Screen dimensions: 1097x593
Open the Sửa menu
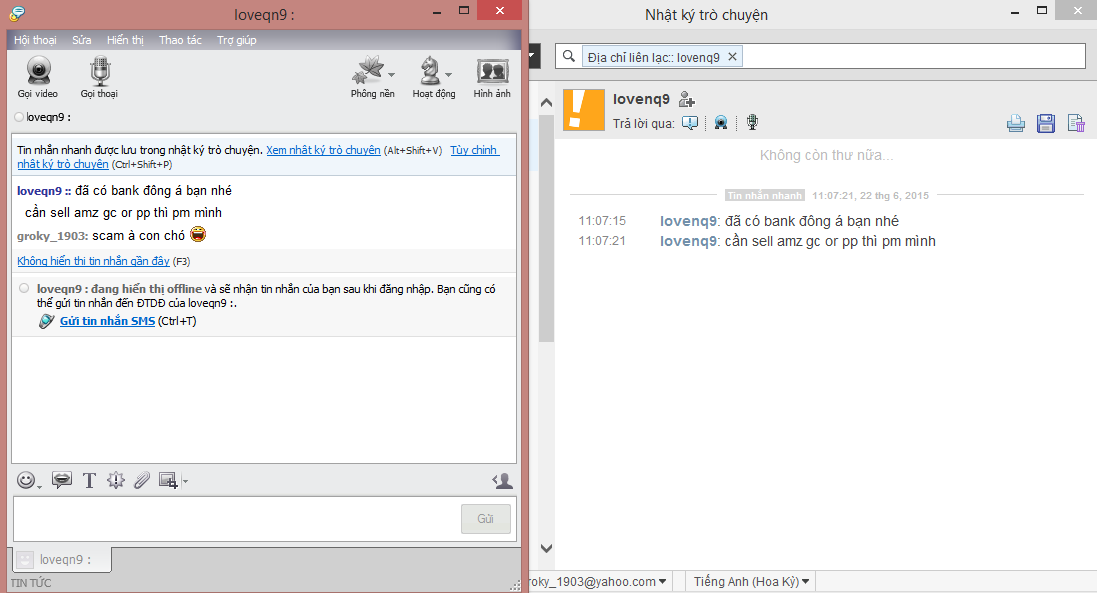[82, 40]
